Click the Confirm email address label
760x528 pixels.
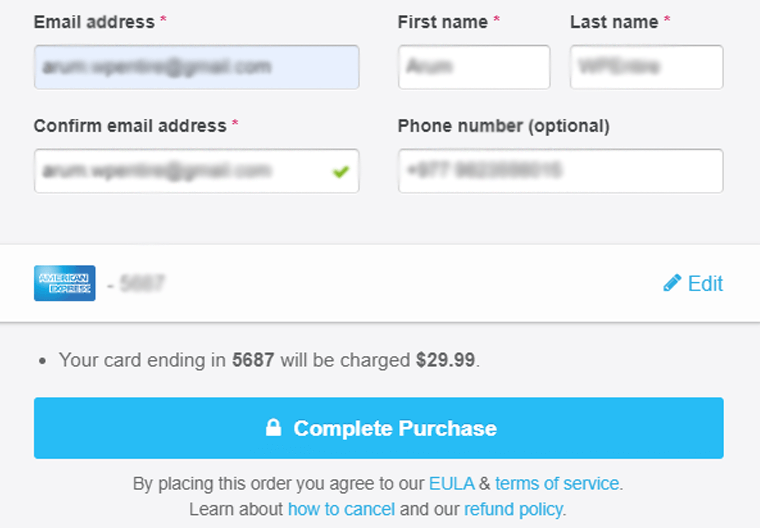[130, 125]
